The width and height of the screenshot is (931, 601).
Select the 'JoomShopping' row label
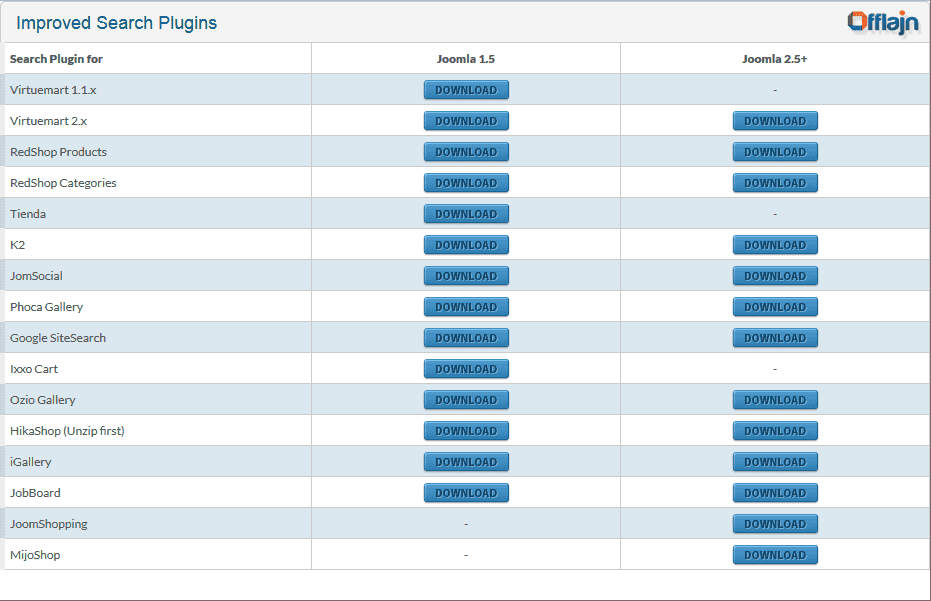[x=49, y=524]
